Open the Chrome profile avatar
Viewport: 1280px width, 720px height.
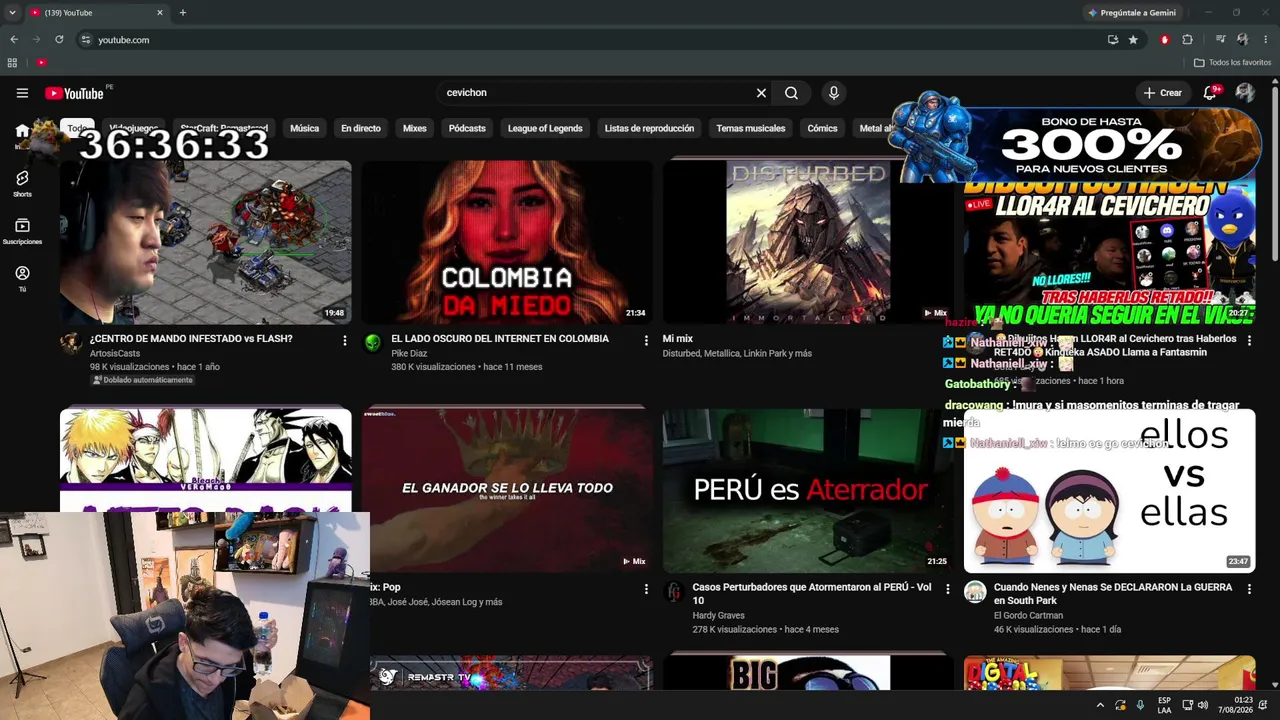click(1242, 40)
